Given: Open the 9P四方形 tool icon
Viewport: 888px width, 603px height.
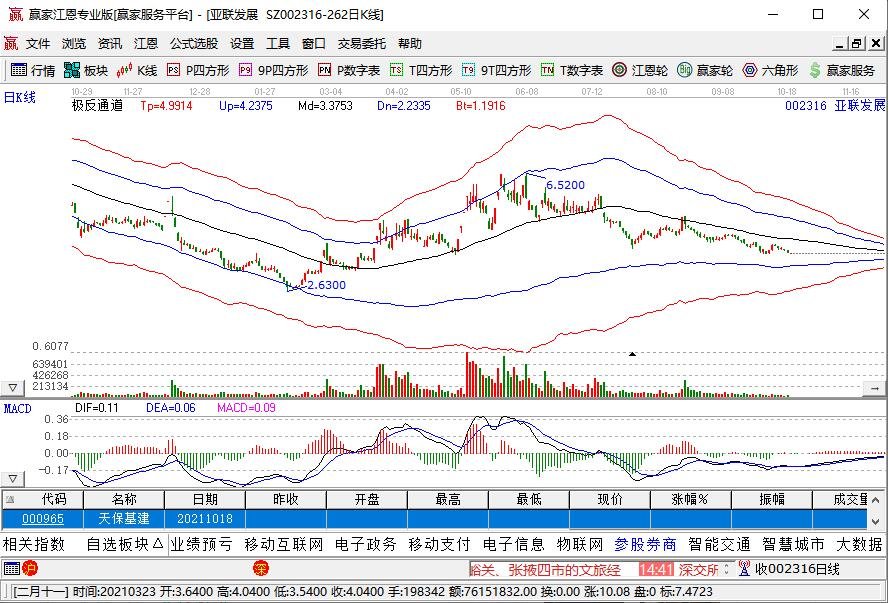Looking at the screenshot, I should coord(245,70).
